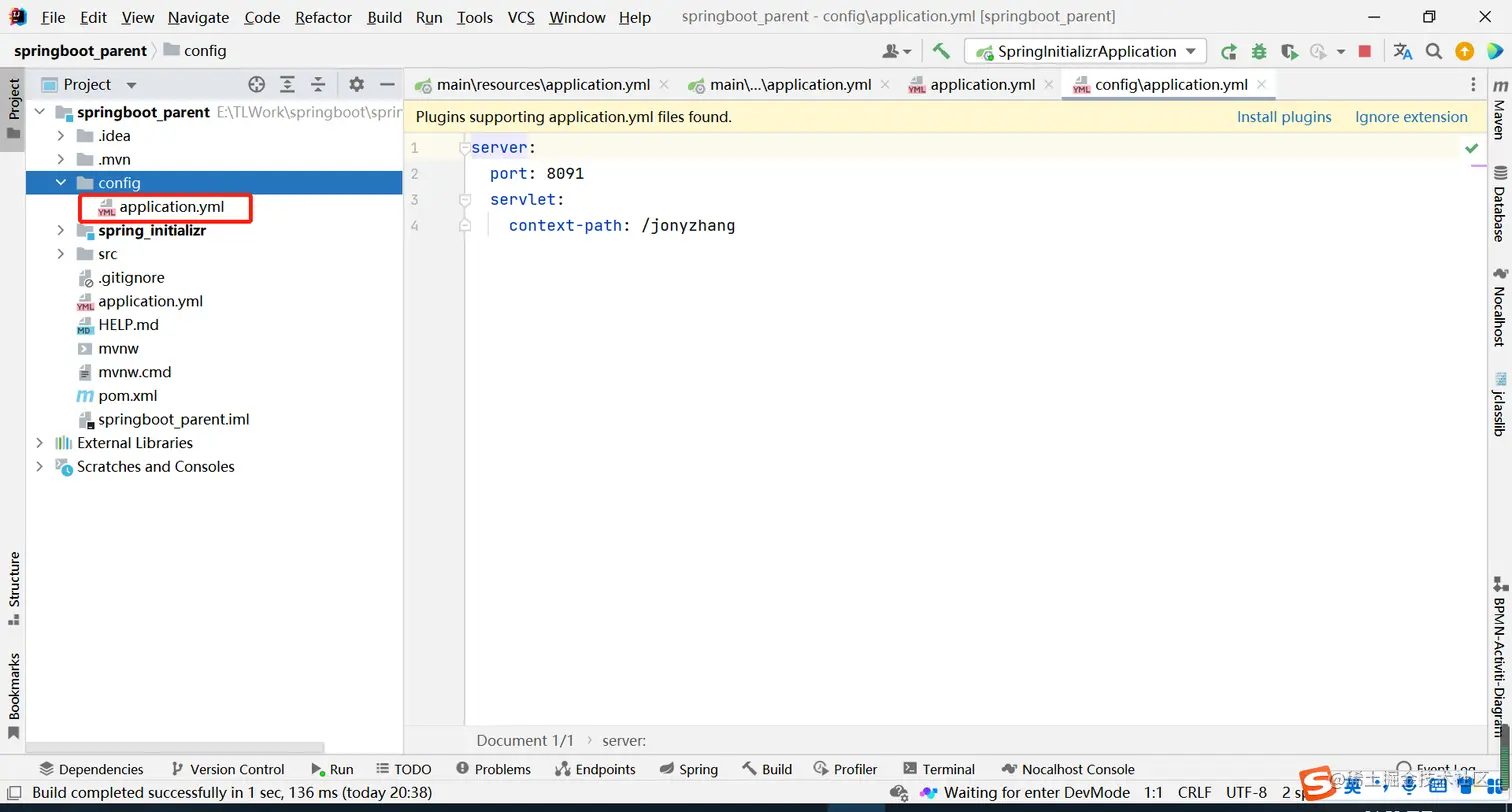
Task: Click the Select Opened File target icon
Action: tap(257, 84)
